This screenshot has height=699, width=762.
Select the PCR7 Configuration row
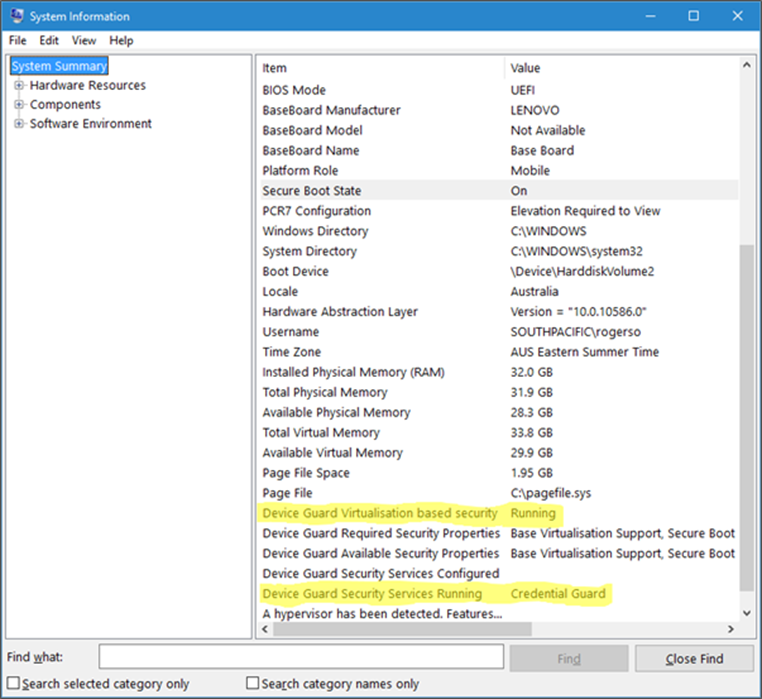click(x=499, y=211)
